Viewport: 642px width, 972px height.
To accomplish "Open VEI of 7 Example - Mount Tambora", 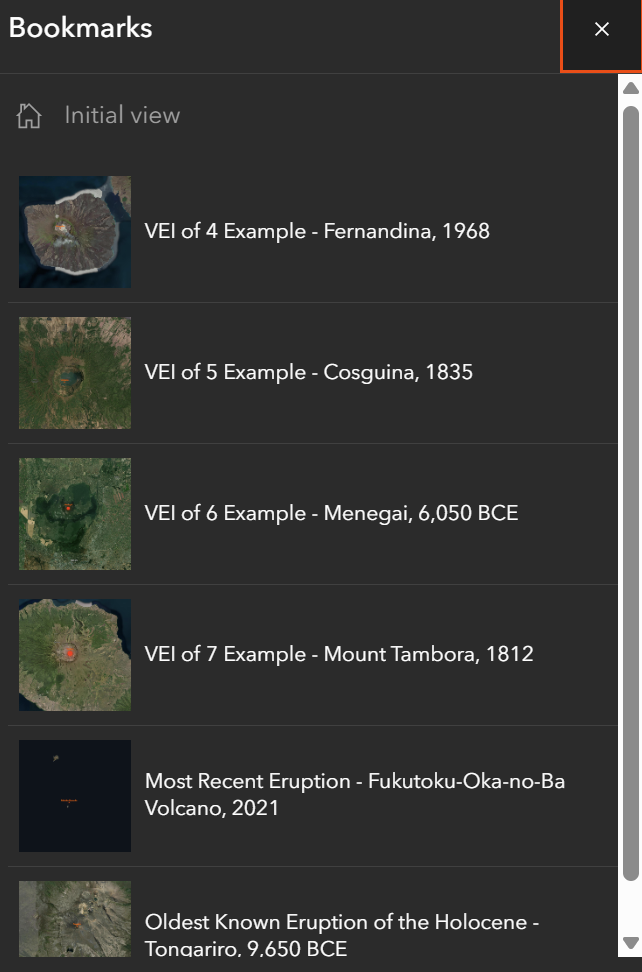I will pos(339,655).
